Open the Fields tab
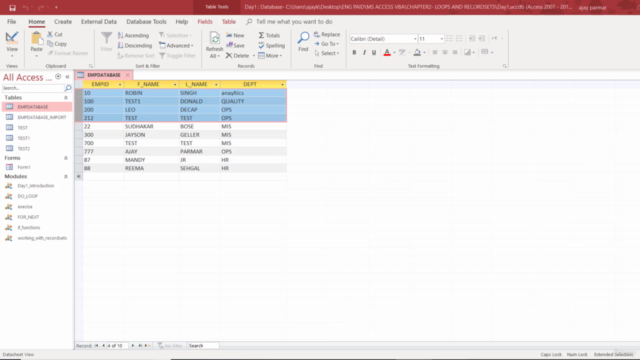Viewport: 640px width, 360px height. pyautogui.click(x=205, y=22)
